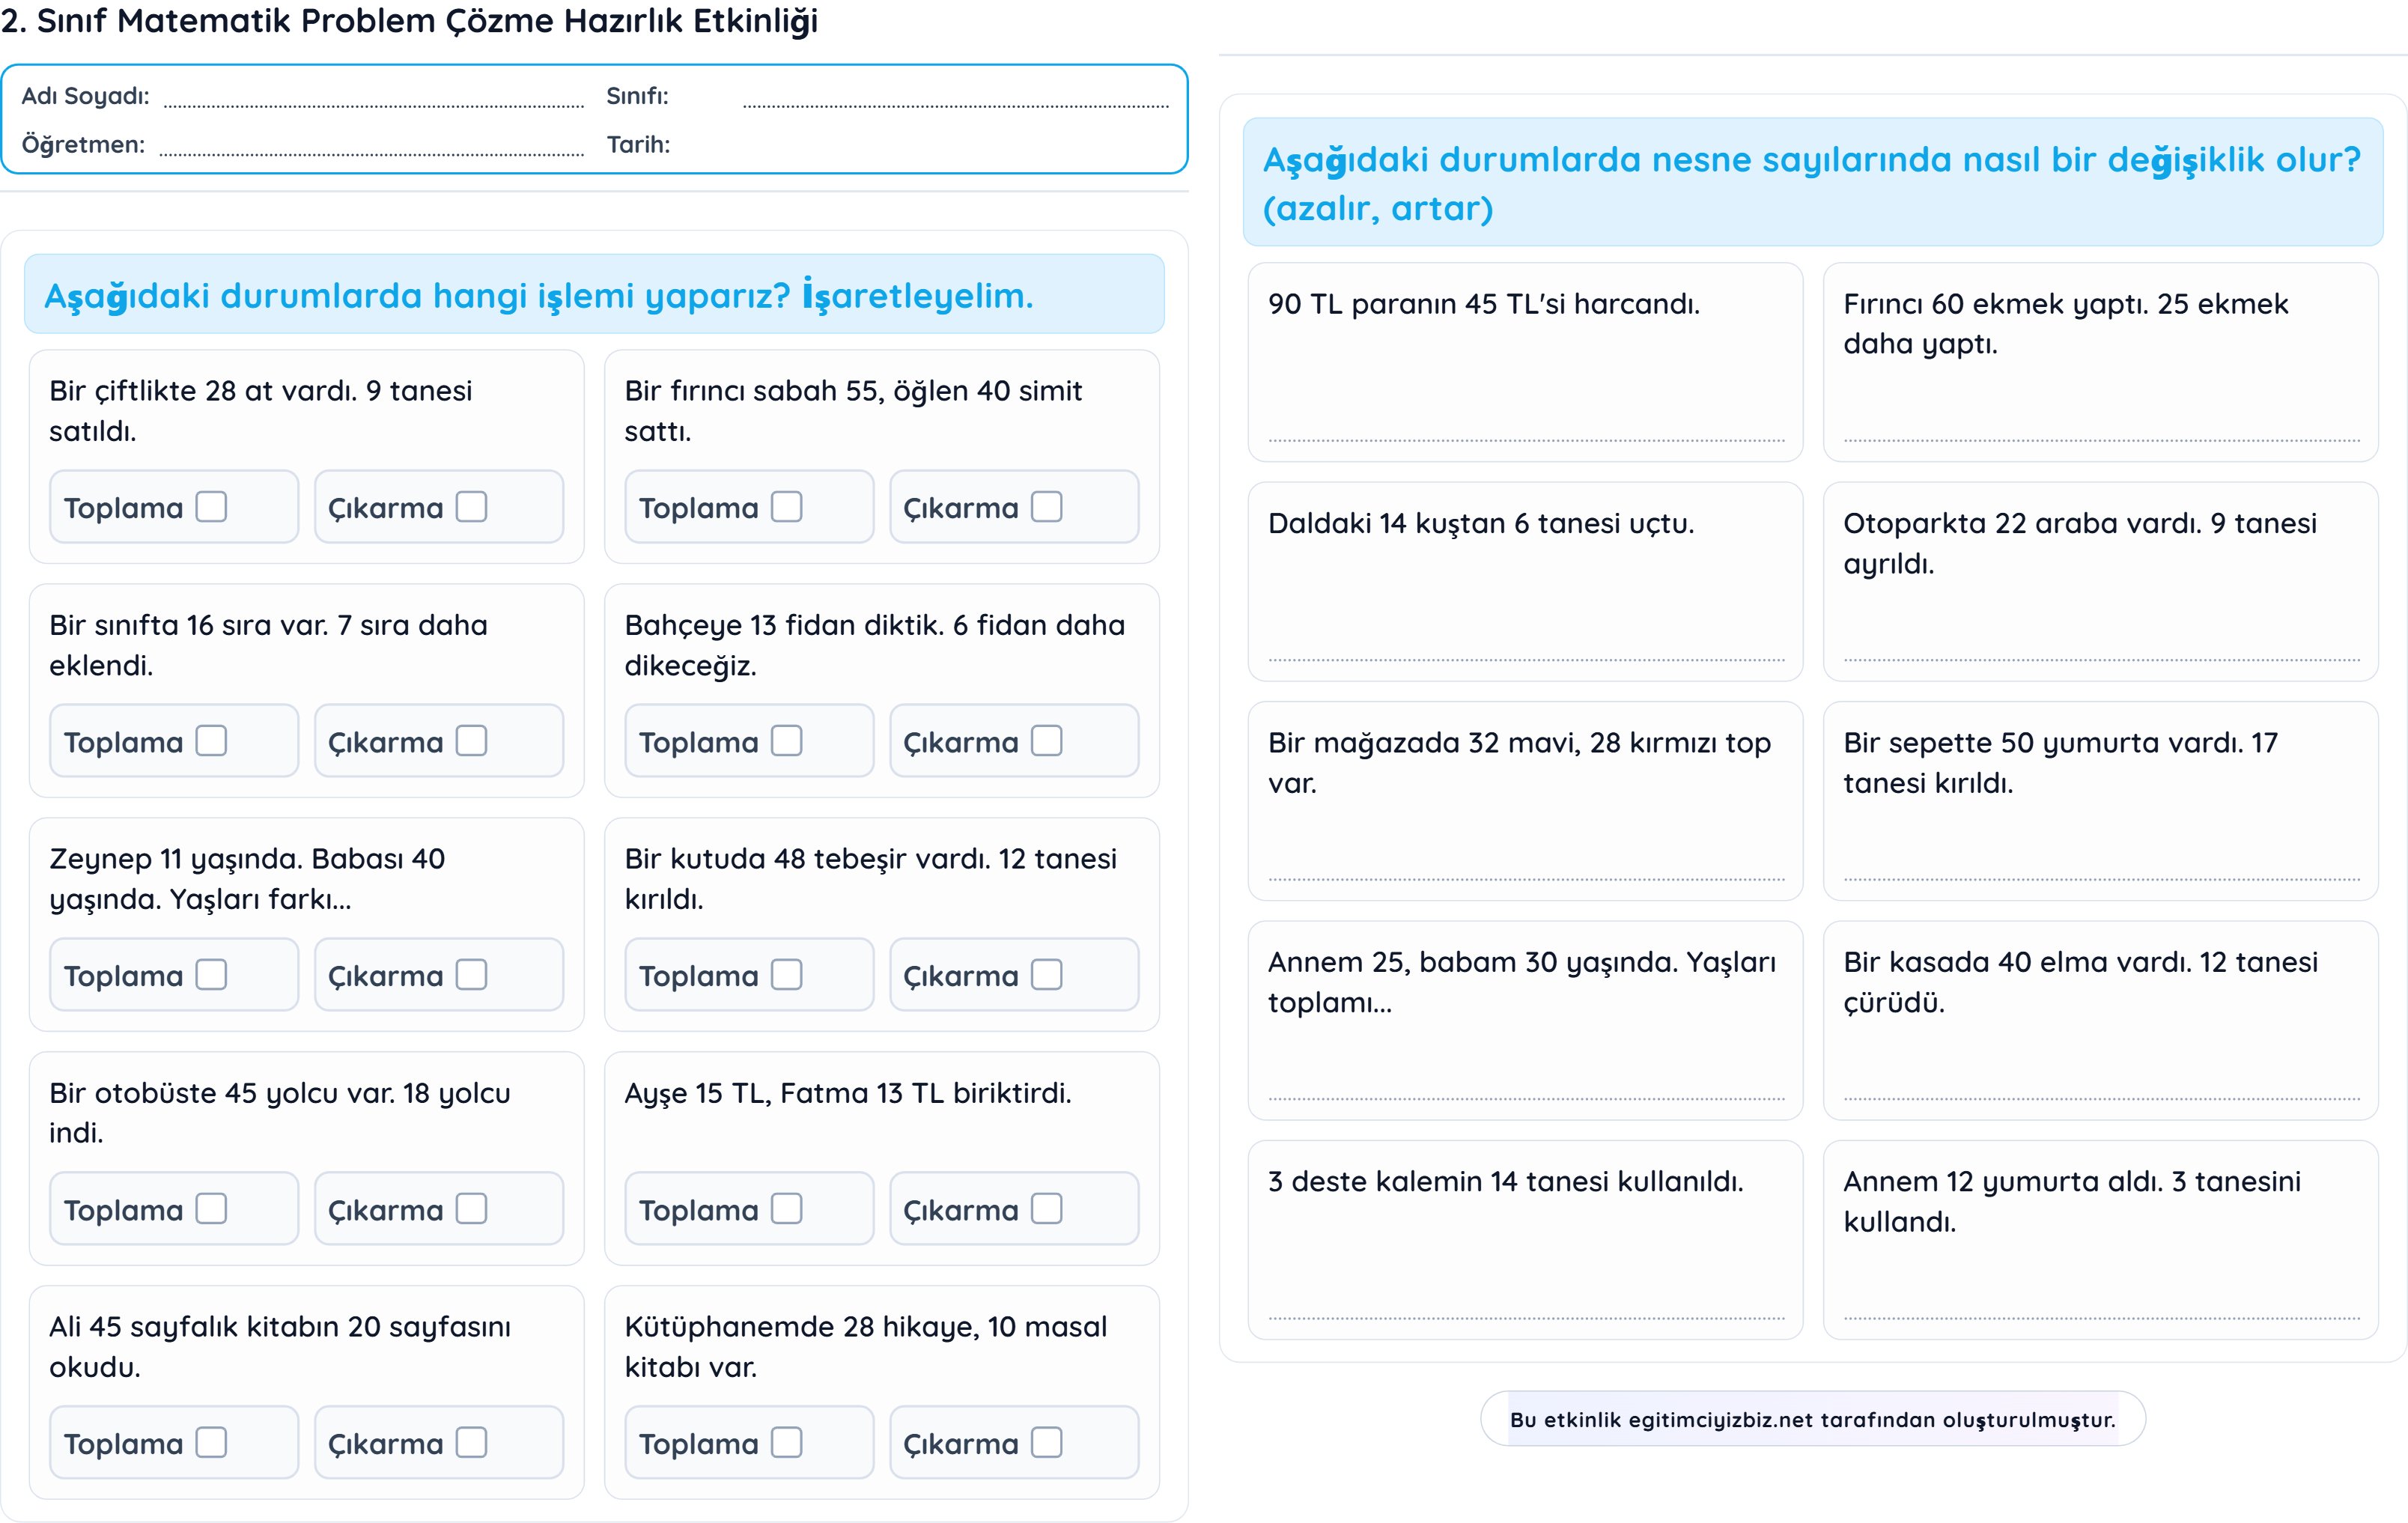This screenshot has height=1523, width=2408.
Task: Tick Toplama for the 16 sıra problem
Action: point(211,741)
